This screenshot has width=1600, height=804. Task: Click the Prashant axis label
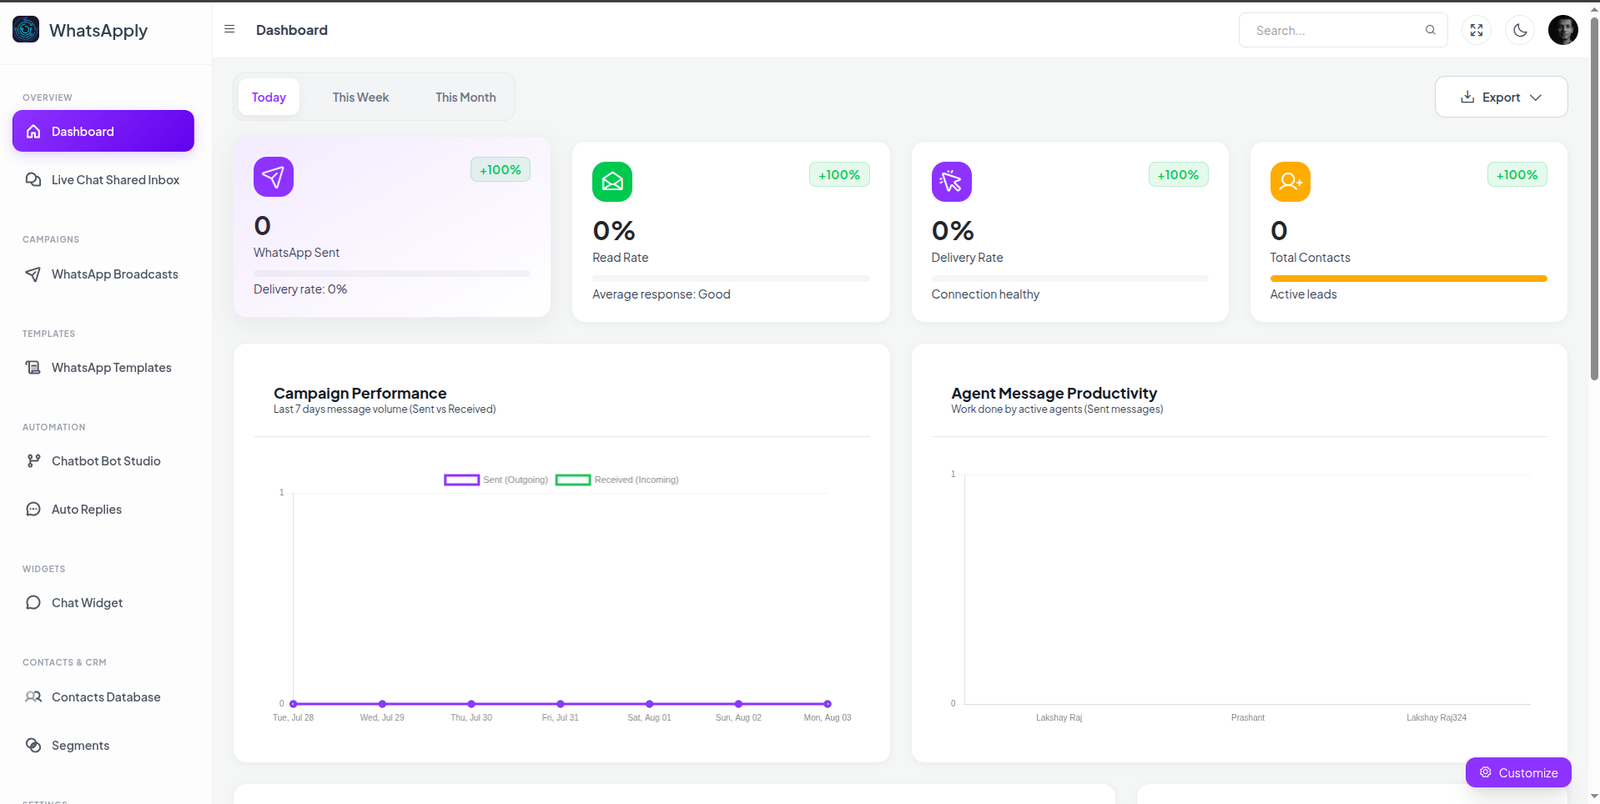point(1248,718)
